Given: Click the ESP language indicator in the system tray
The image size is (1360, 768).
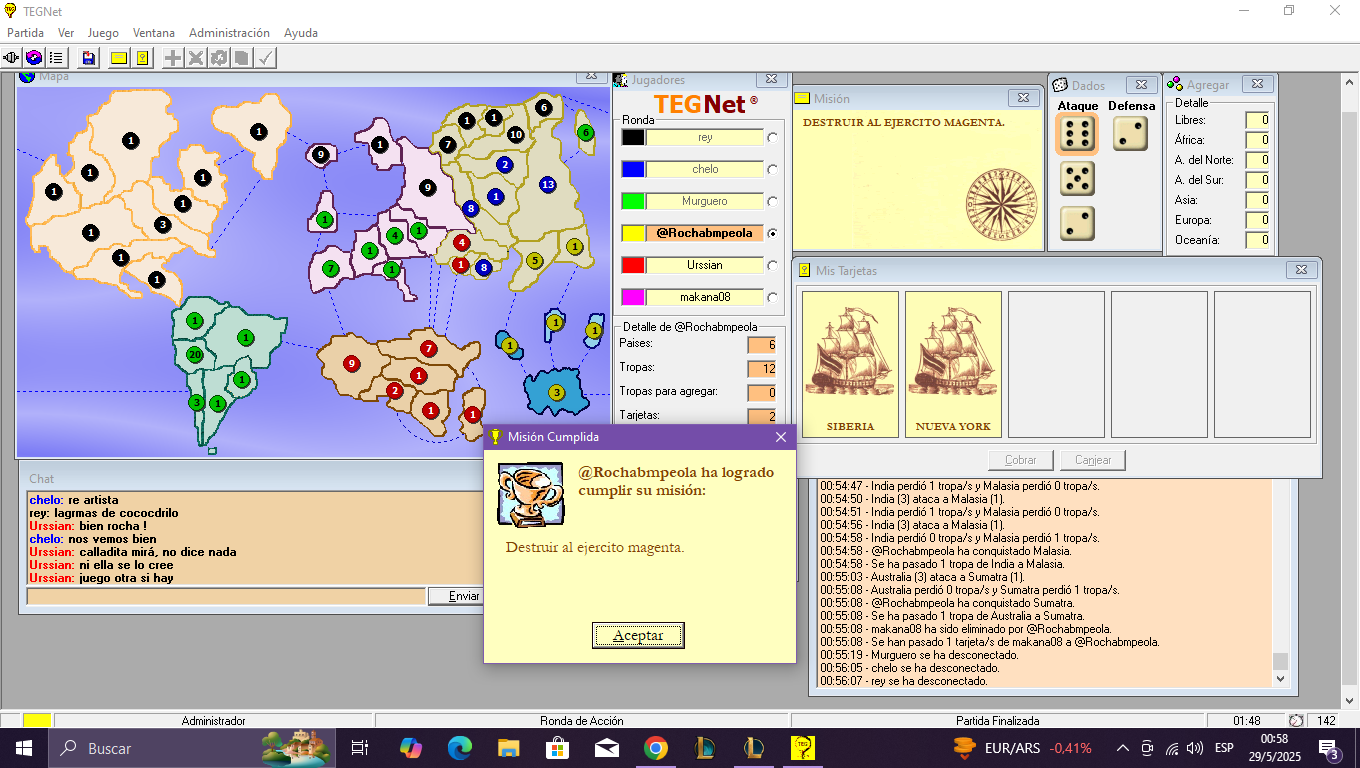Looking at the screenshot, I should [x=1224, y=748].
